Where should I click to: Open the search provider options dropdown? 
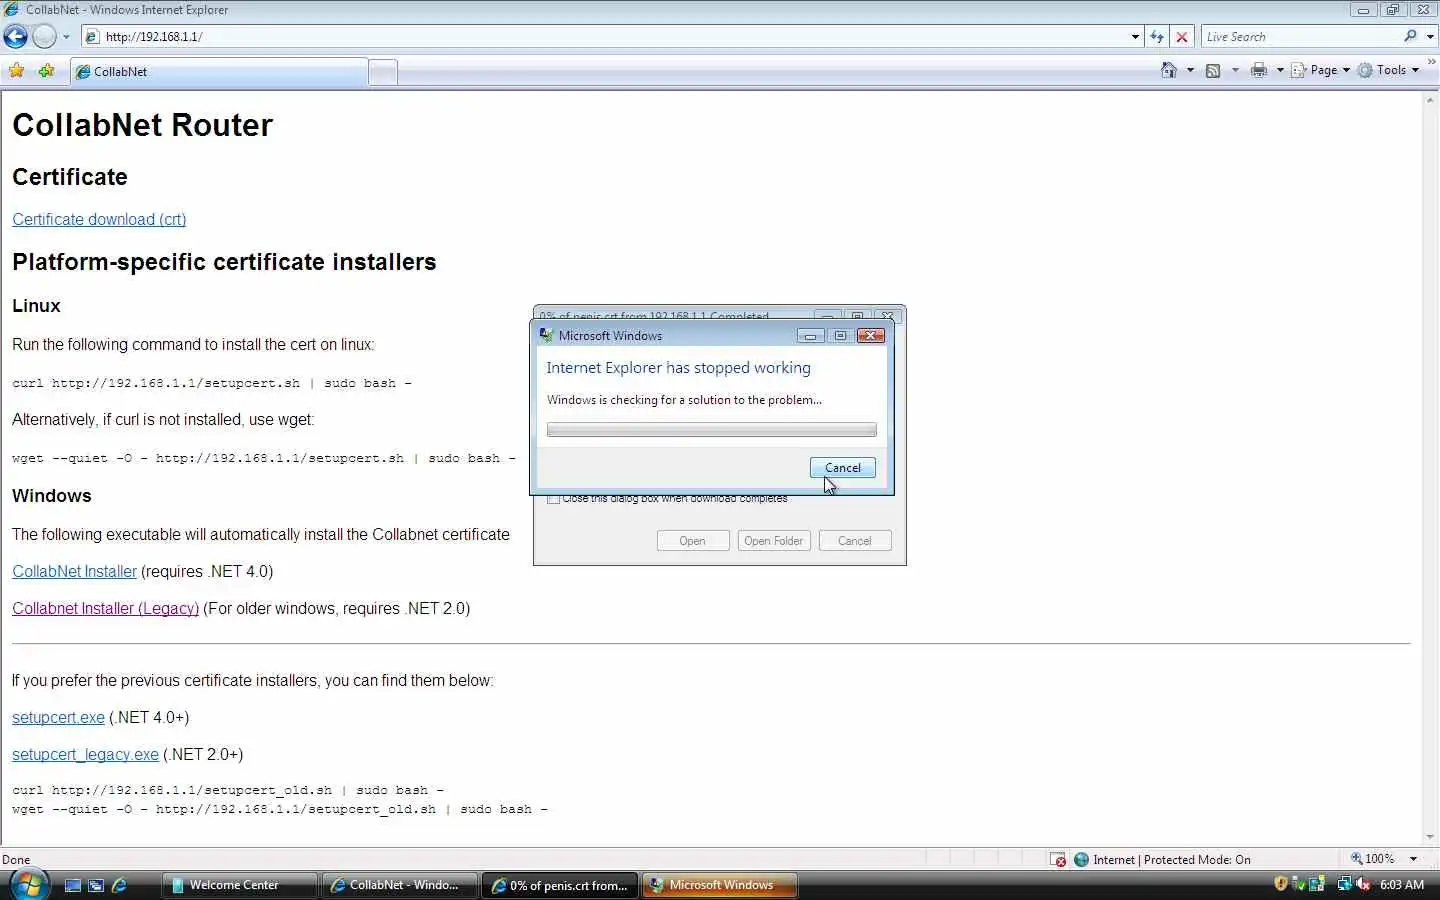click(x=1430, y=37)
